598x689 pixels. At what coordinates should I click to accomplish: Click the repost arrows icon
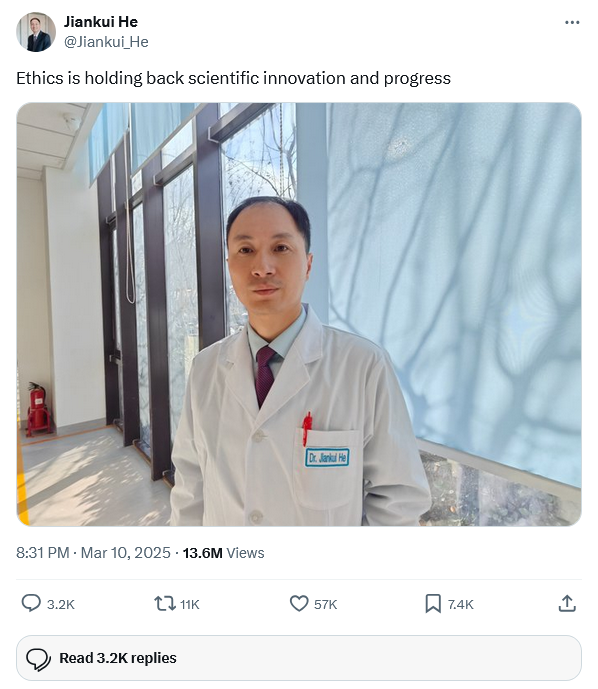point(165,604)
